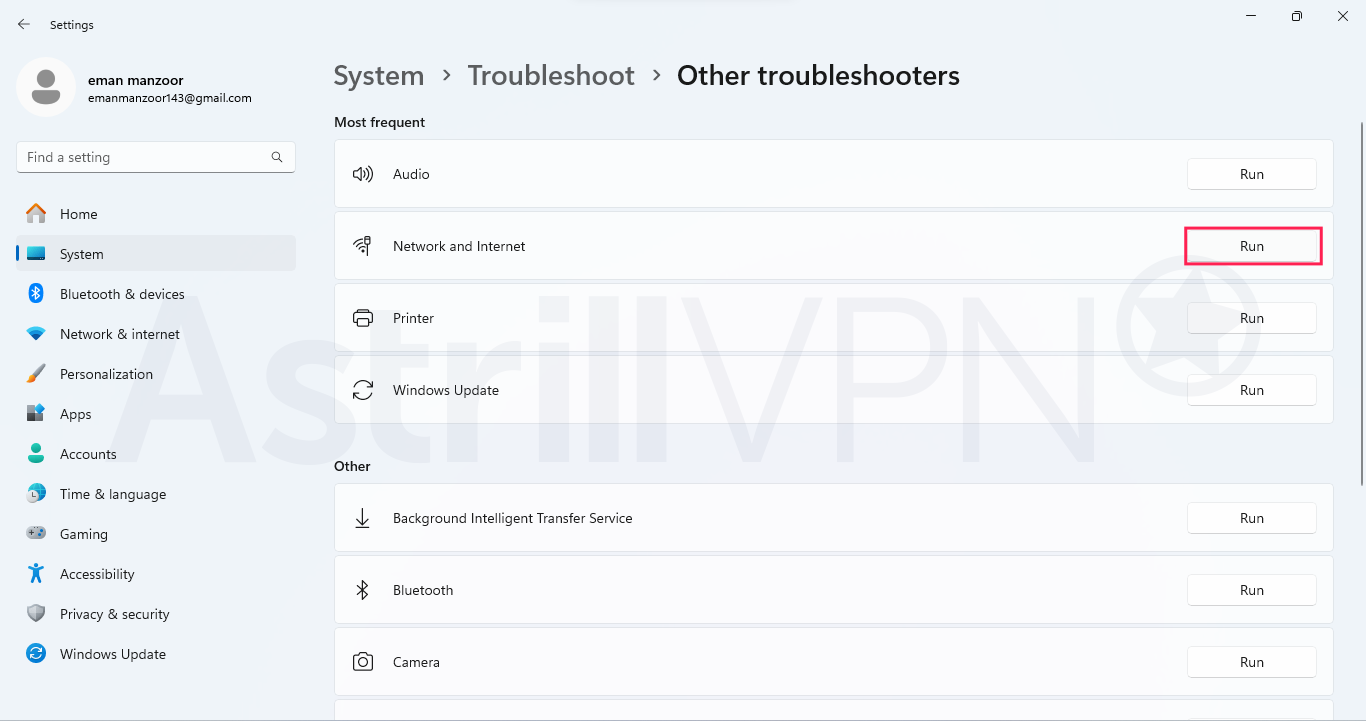Image resolution: width=1366 pixels, height=721 pixels.
Task: Click the Camera row label
Action: 416,662
